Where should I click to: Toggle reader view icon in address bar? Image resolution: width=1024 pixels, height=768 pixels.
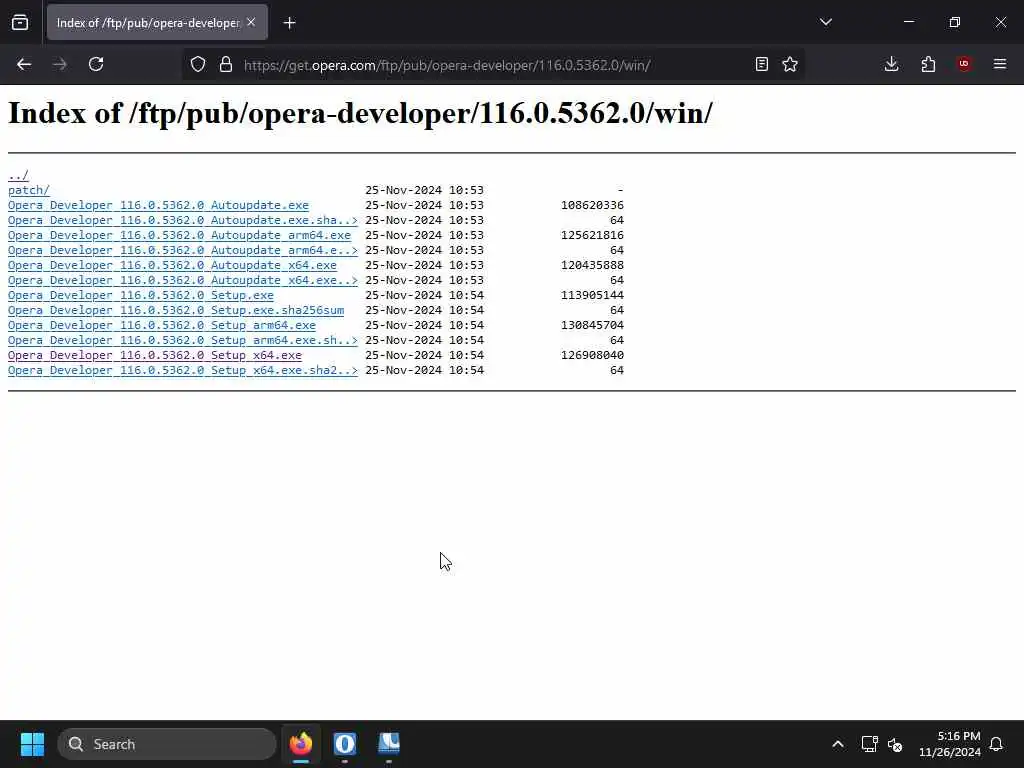[761, 64]
